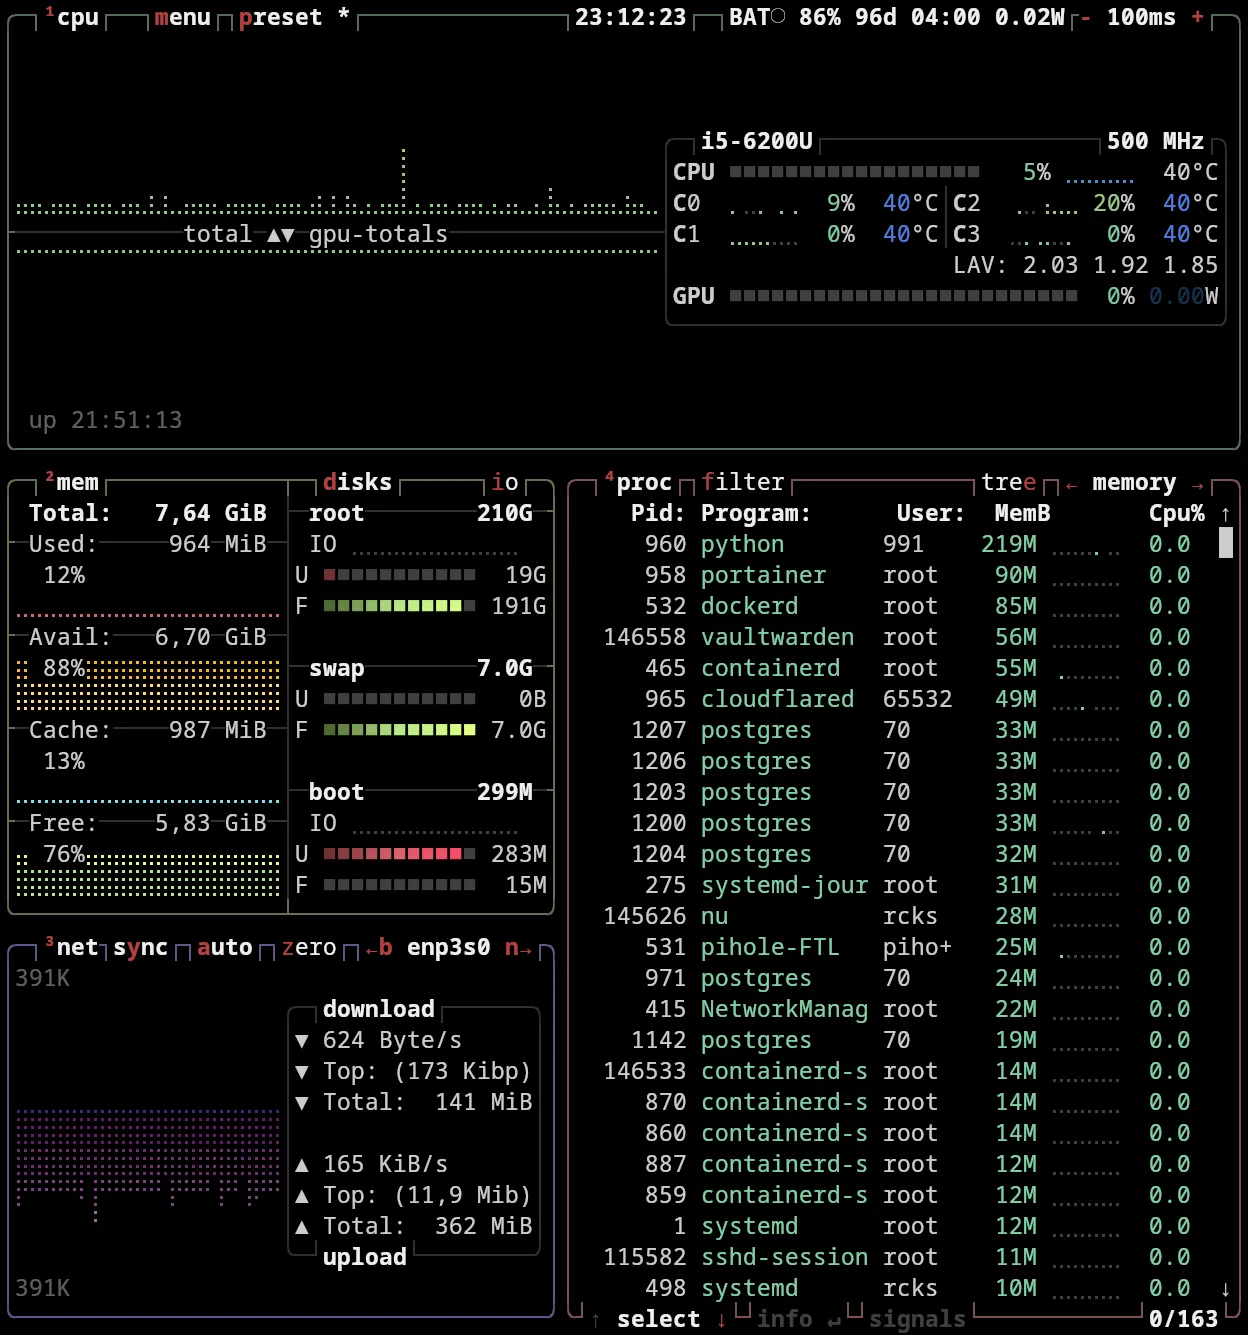Open info for the selected process
This screenshot has height=1335, width=1248.
click(x=784, y=1318)
